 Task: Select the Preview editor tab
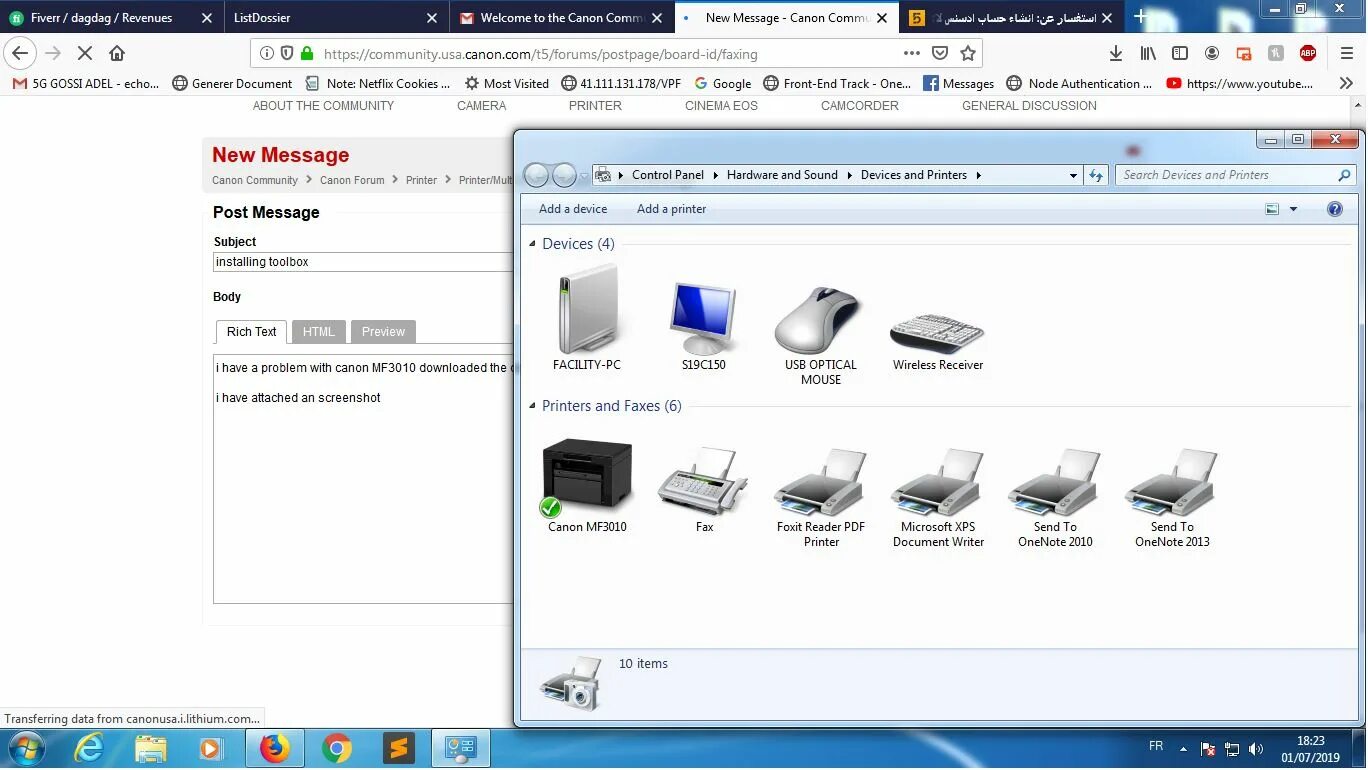point(383,332)
